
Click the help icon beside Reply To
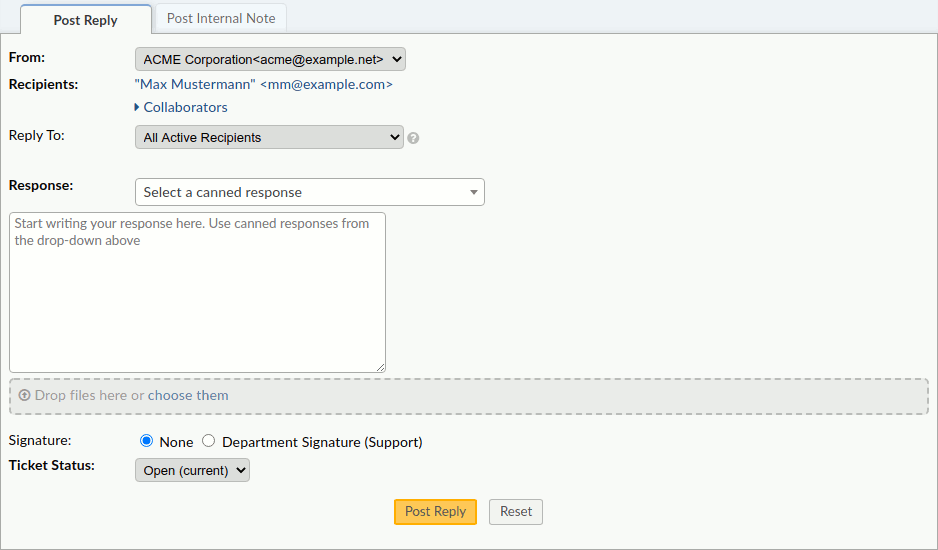[x=413, y=138]
